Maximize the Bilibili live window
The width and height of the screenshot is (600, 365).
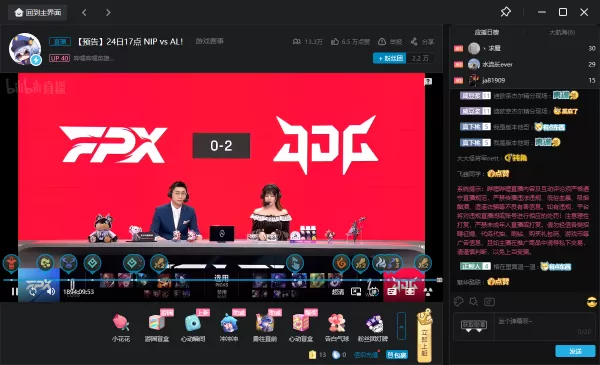click(x=563, y=12)
